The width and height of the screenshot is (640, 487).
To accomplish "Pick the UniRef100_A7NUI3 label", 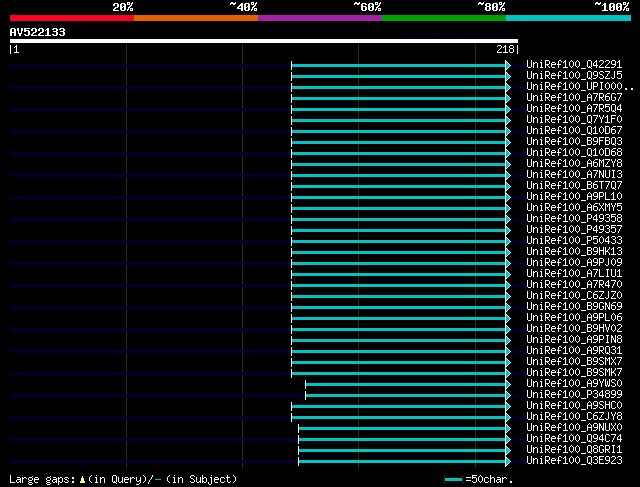I will (574, 175).
